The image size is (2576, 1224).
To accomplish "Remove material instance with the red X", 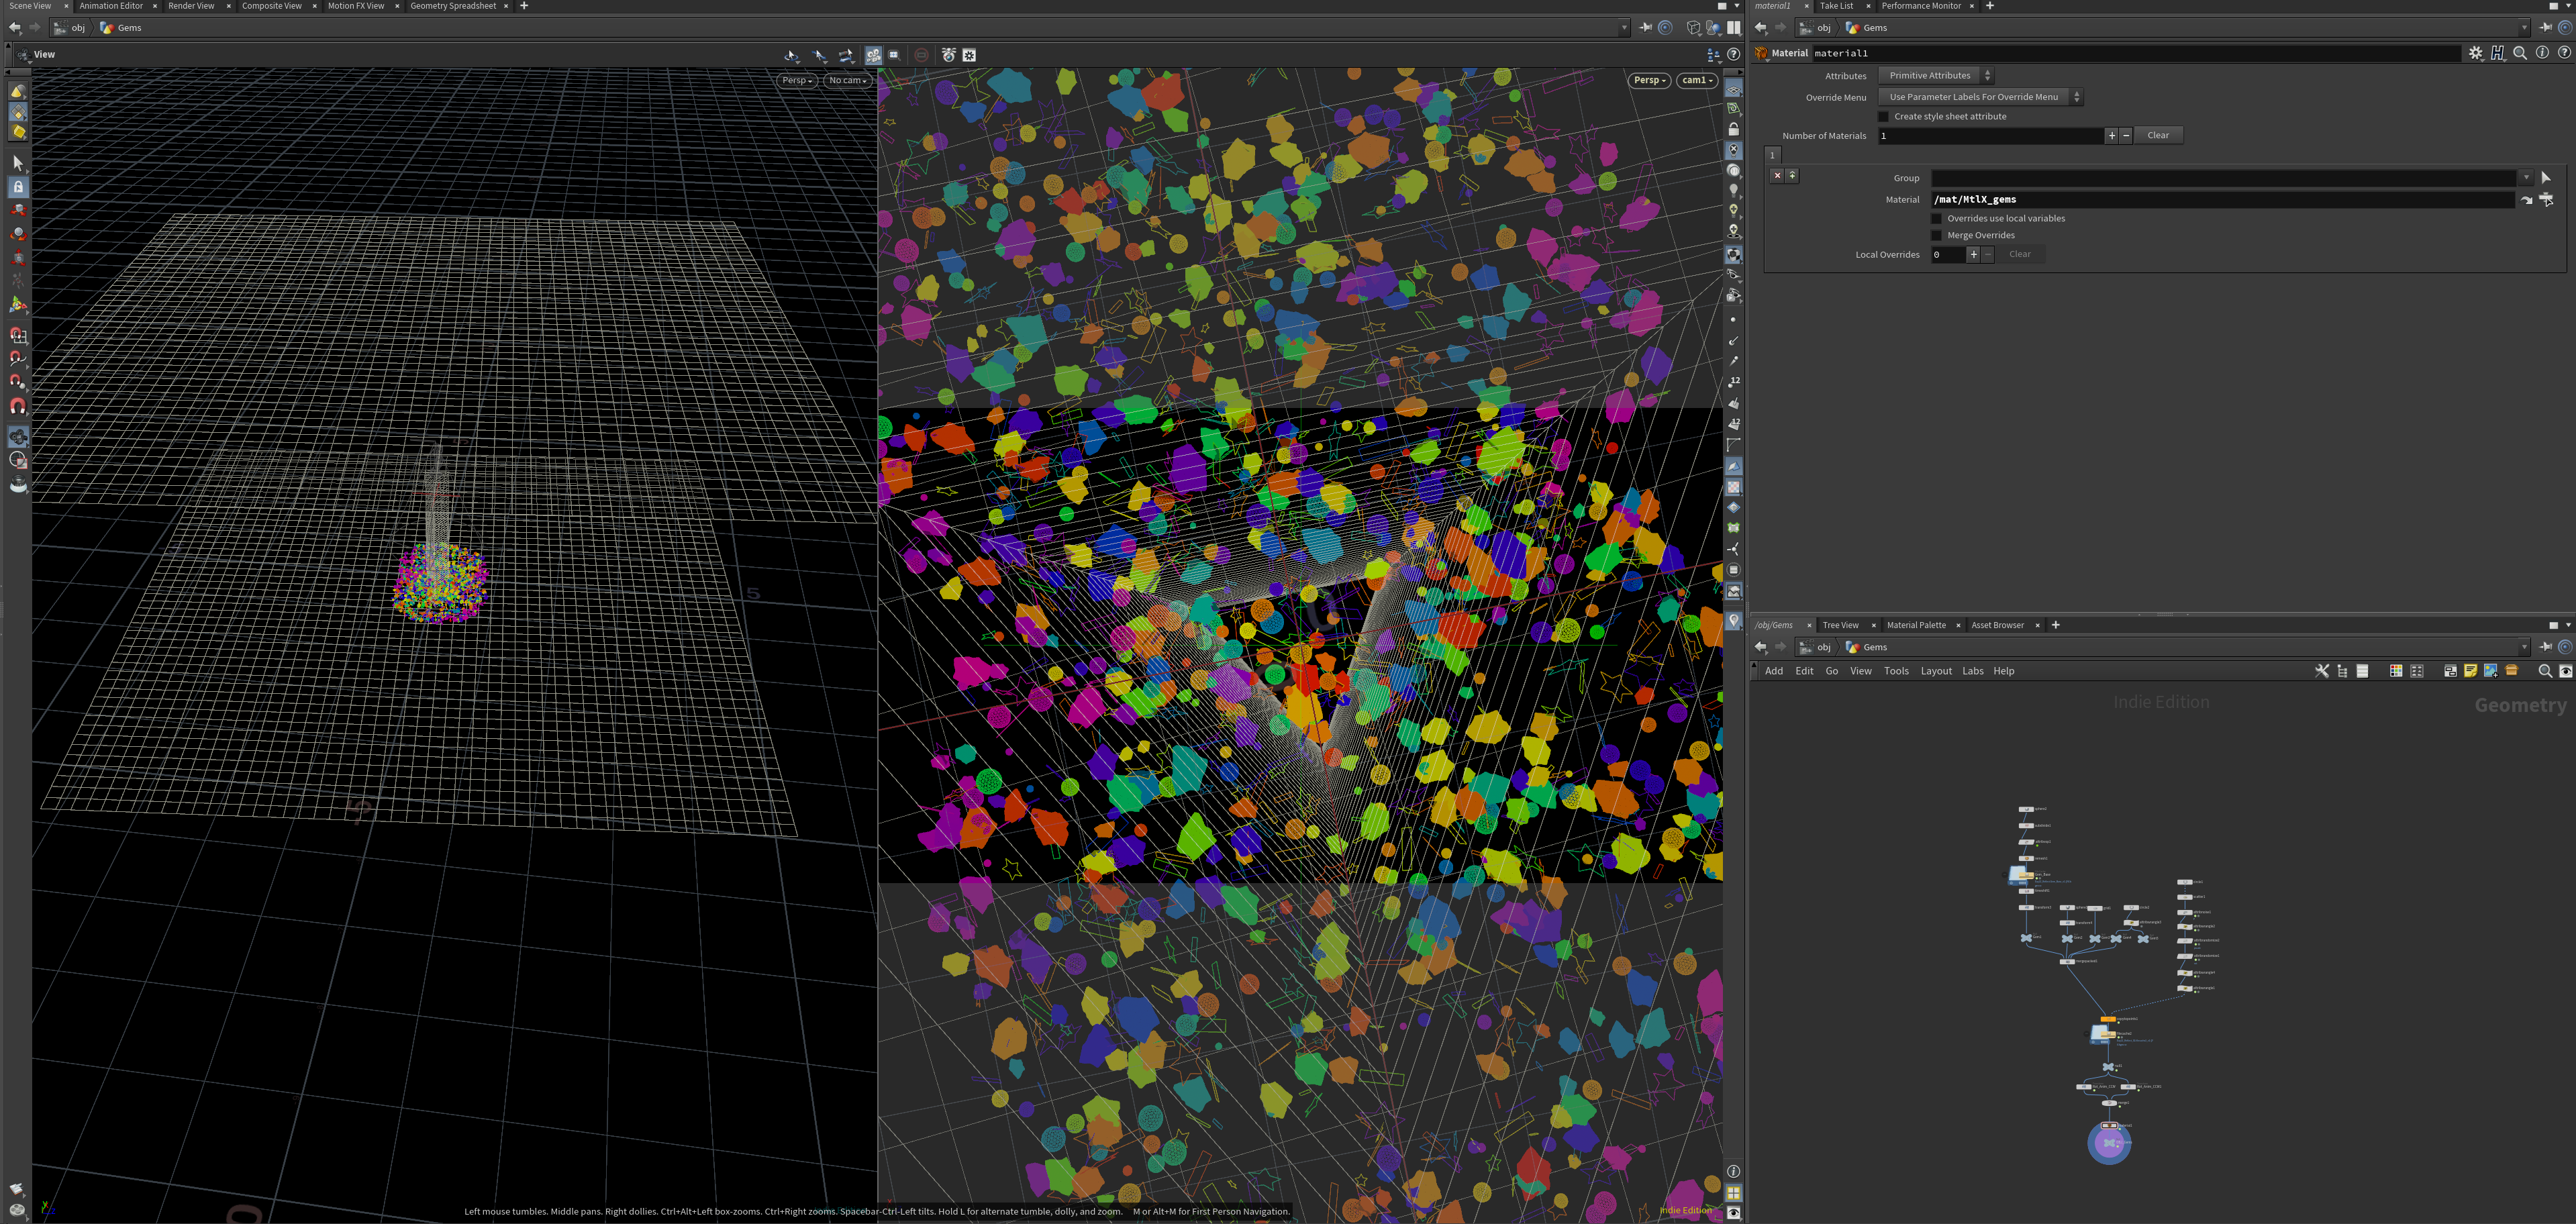I will click(1777, 175).
